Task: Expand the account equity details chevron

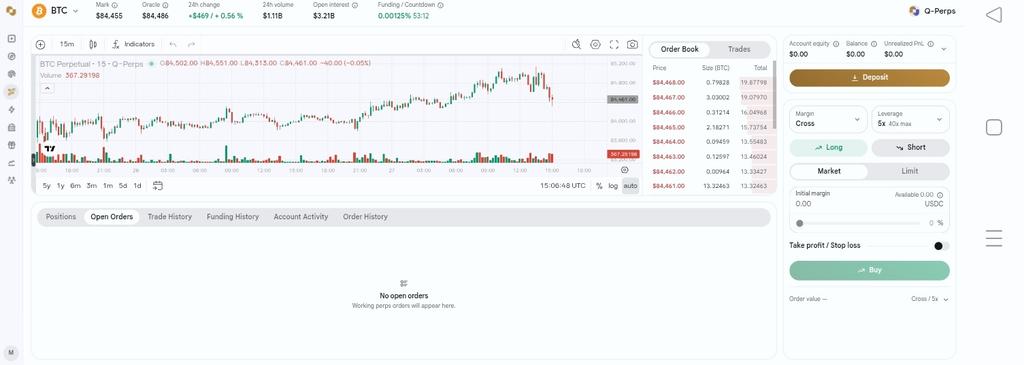Action: (943, 49)
